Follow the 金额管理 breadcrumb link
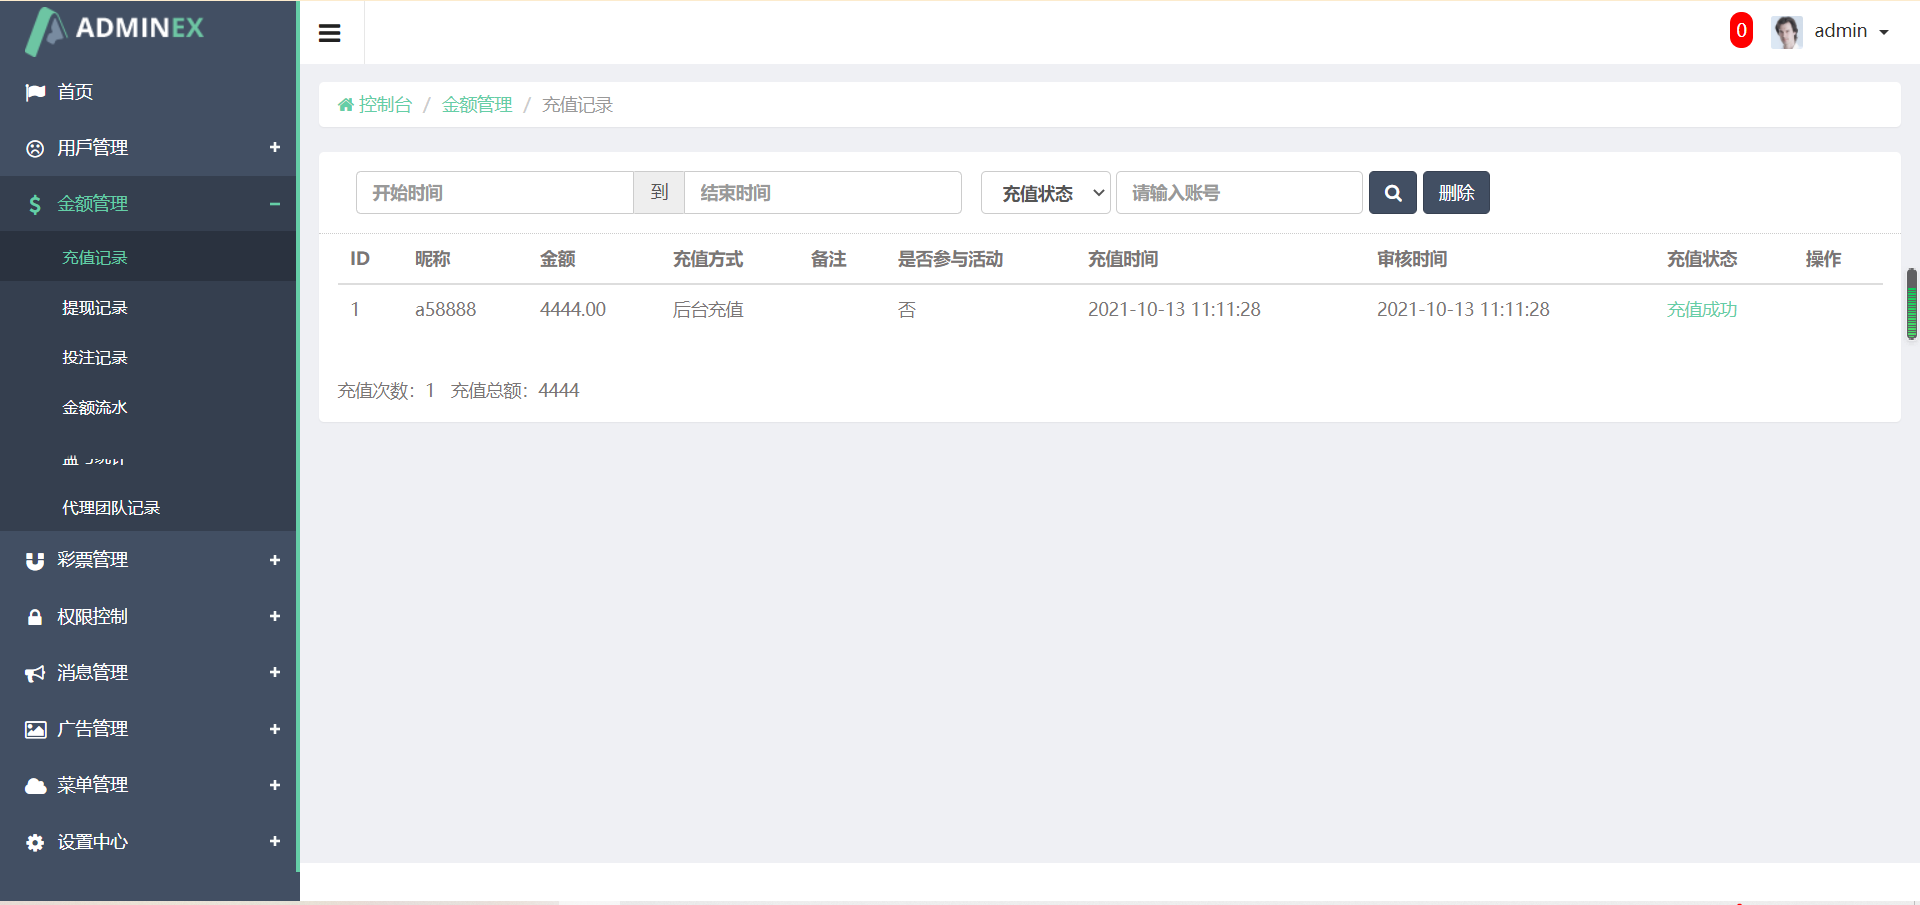The image size is (1920, 905). (x=477, y=105)
